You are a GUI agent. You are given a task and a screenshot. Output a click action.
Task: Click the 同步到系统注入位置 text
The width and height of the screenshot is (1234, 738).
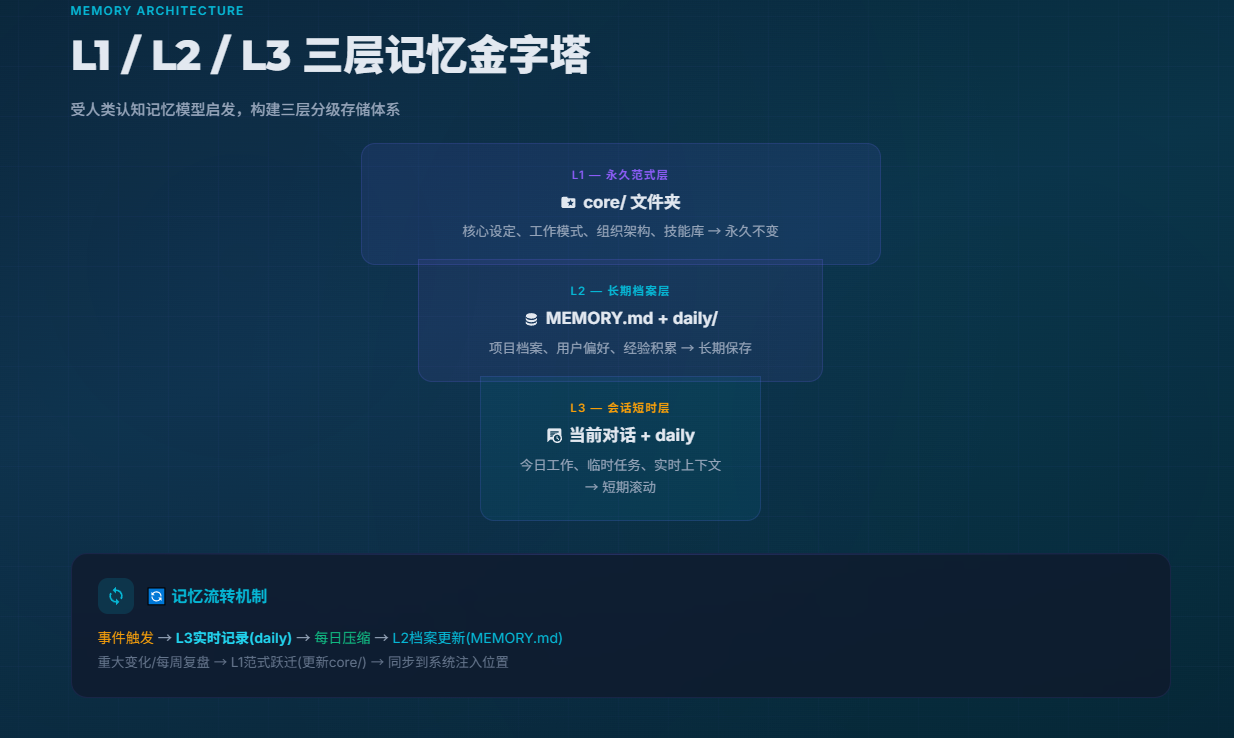448,662
